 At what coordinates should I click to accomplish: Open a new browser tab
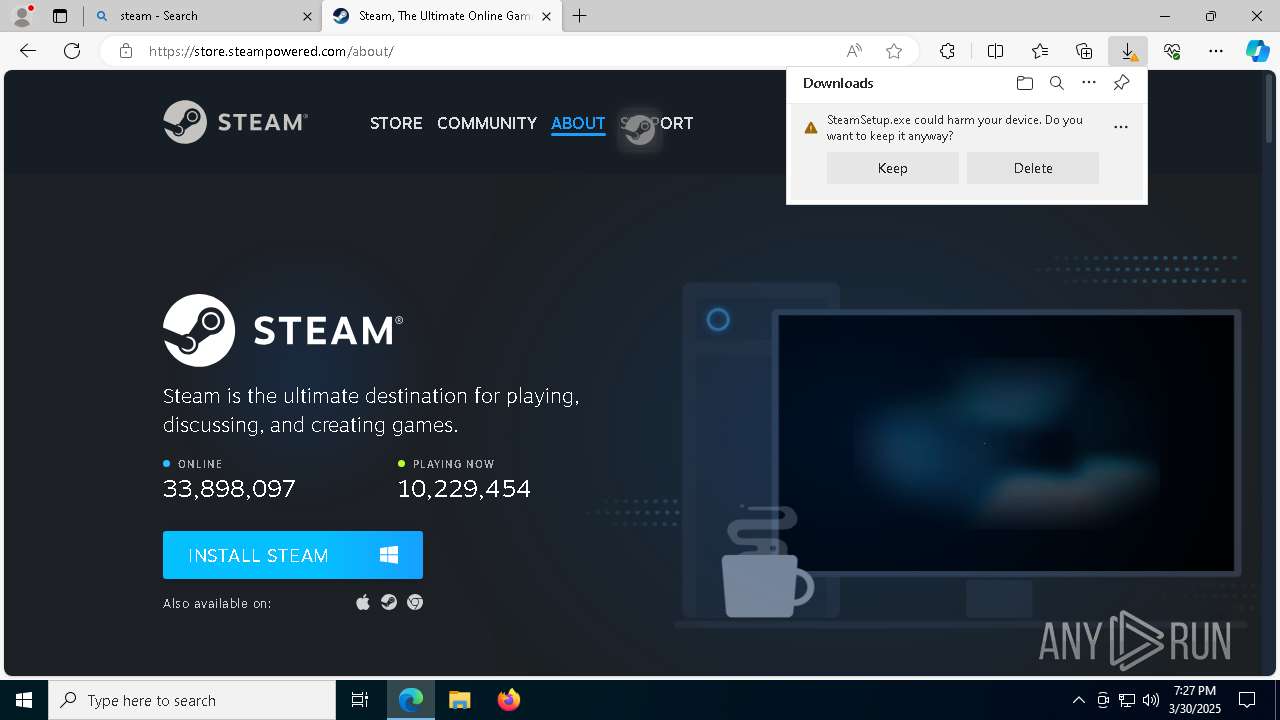coord(580,16)
